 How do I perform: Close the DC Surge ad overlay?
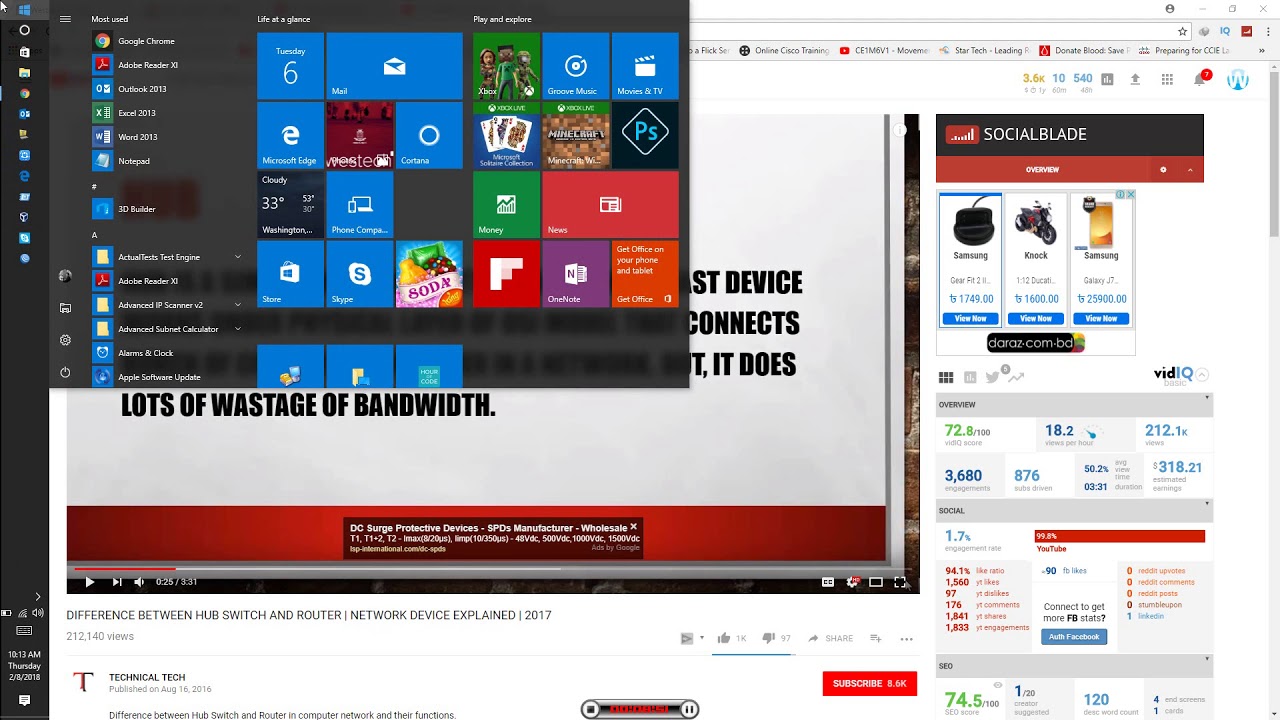tap(633, 526)
